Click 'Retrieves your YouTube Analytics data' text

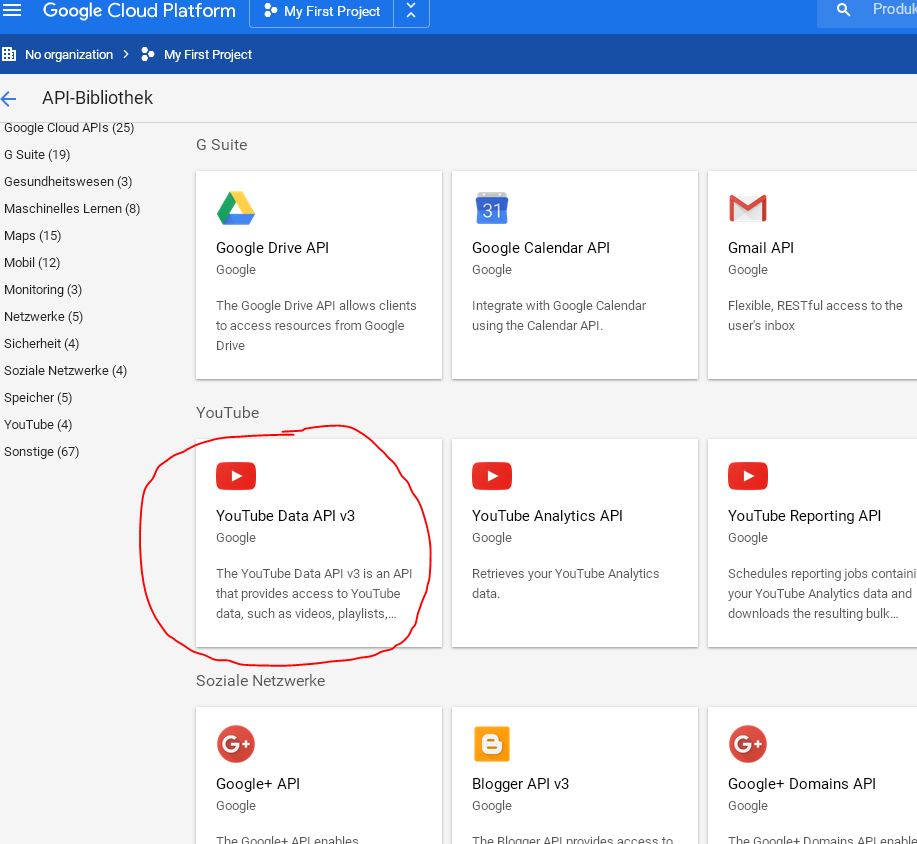(566, 583)
